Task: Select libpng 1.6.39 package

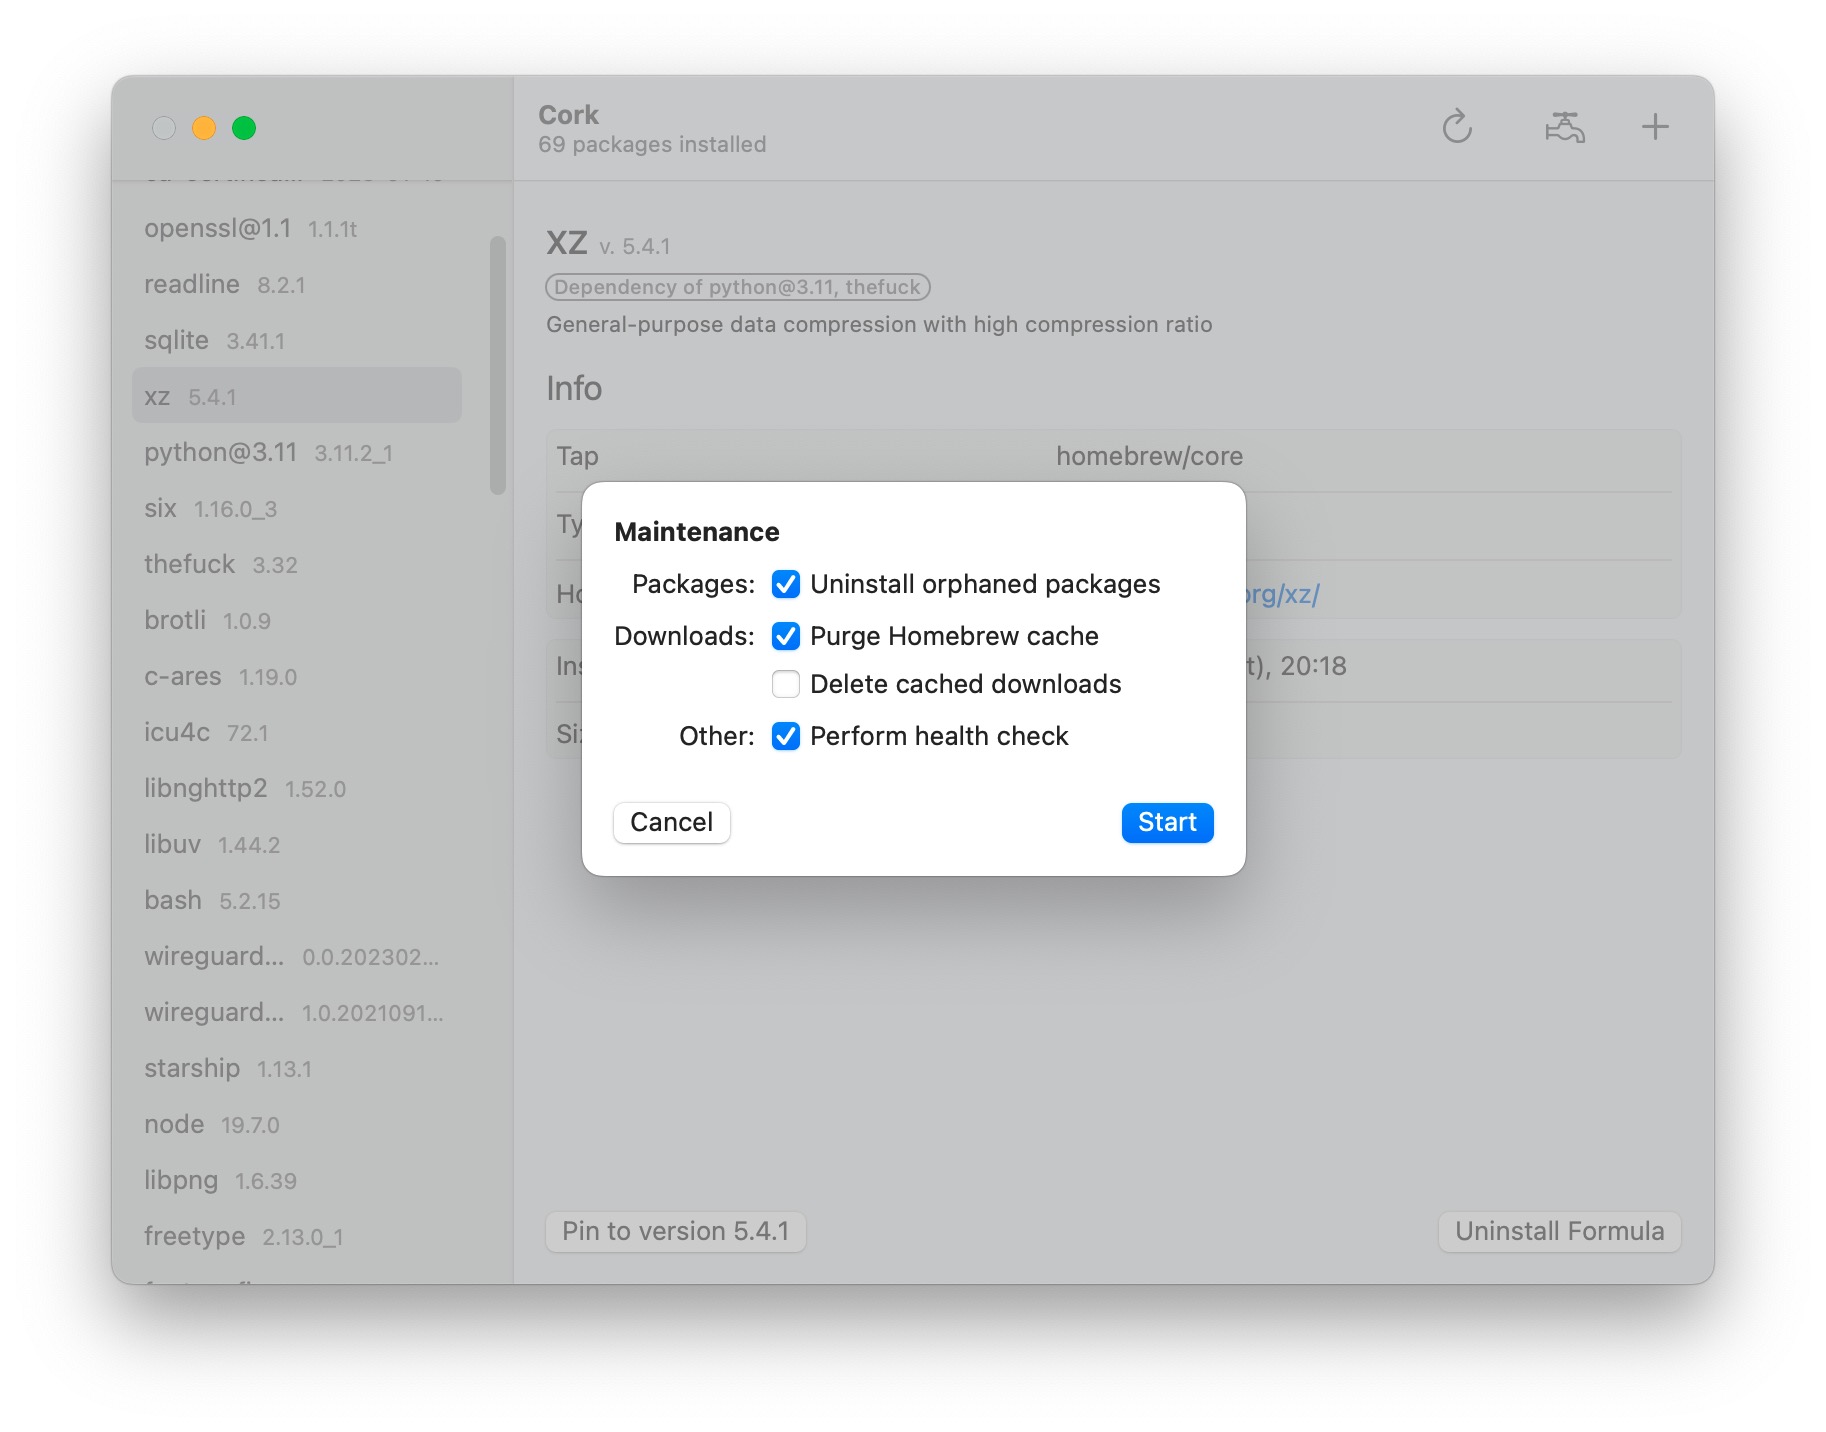Action: tap(297, 1181)
